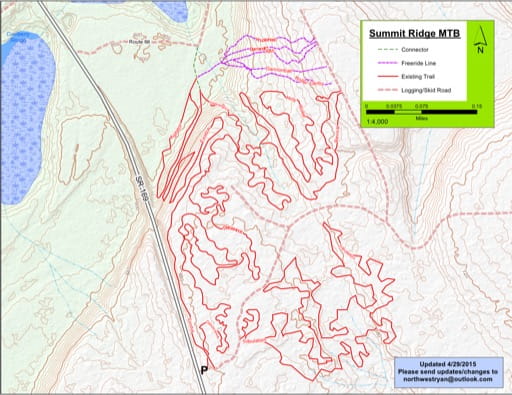Image resolution: width=512 pixels, height=395 pixels.
Task: Click the 1:4,000 scale ratio text
Action: (x=377, y=122)
